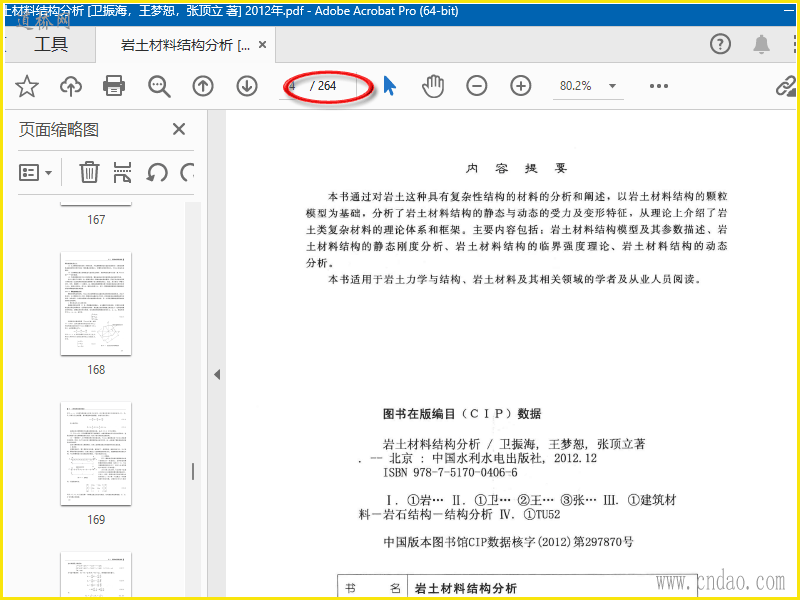Print the document with the printer icon
This screenshot has height=600, width=800.
tap(114, 86)
